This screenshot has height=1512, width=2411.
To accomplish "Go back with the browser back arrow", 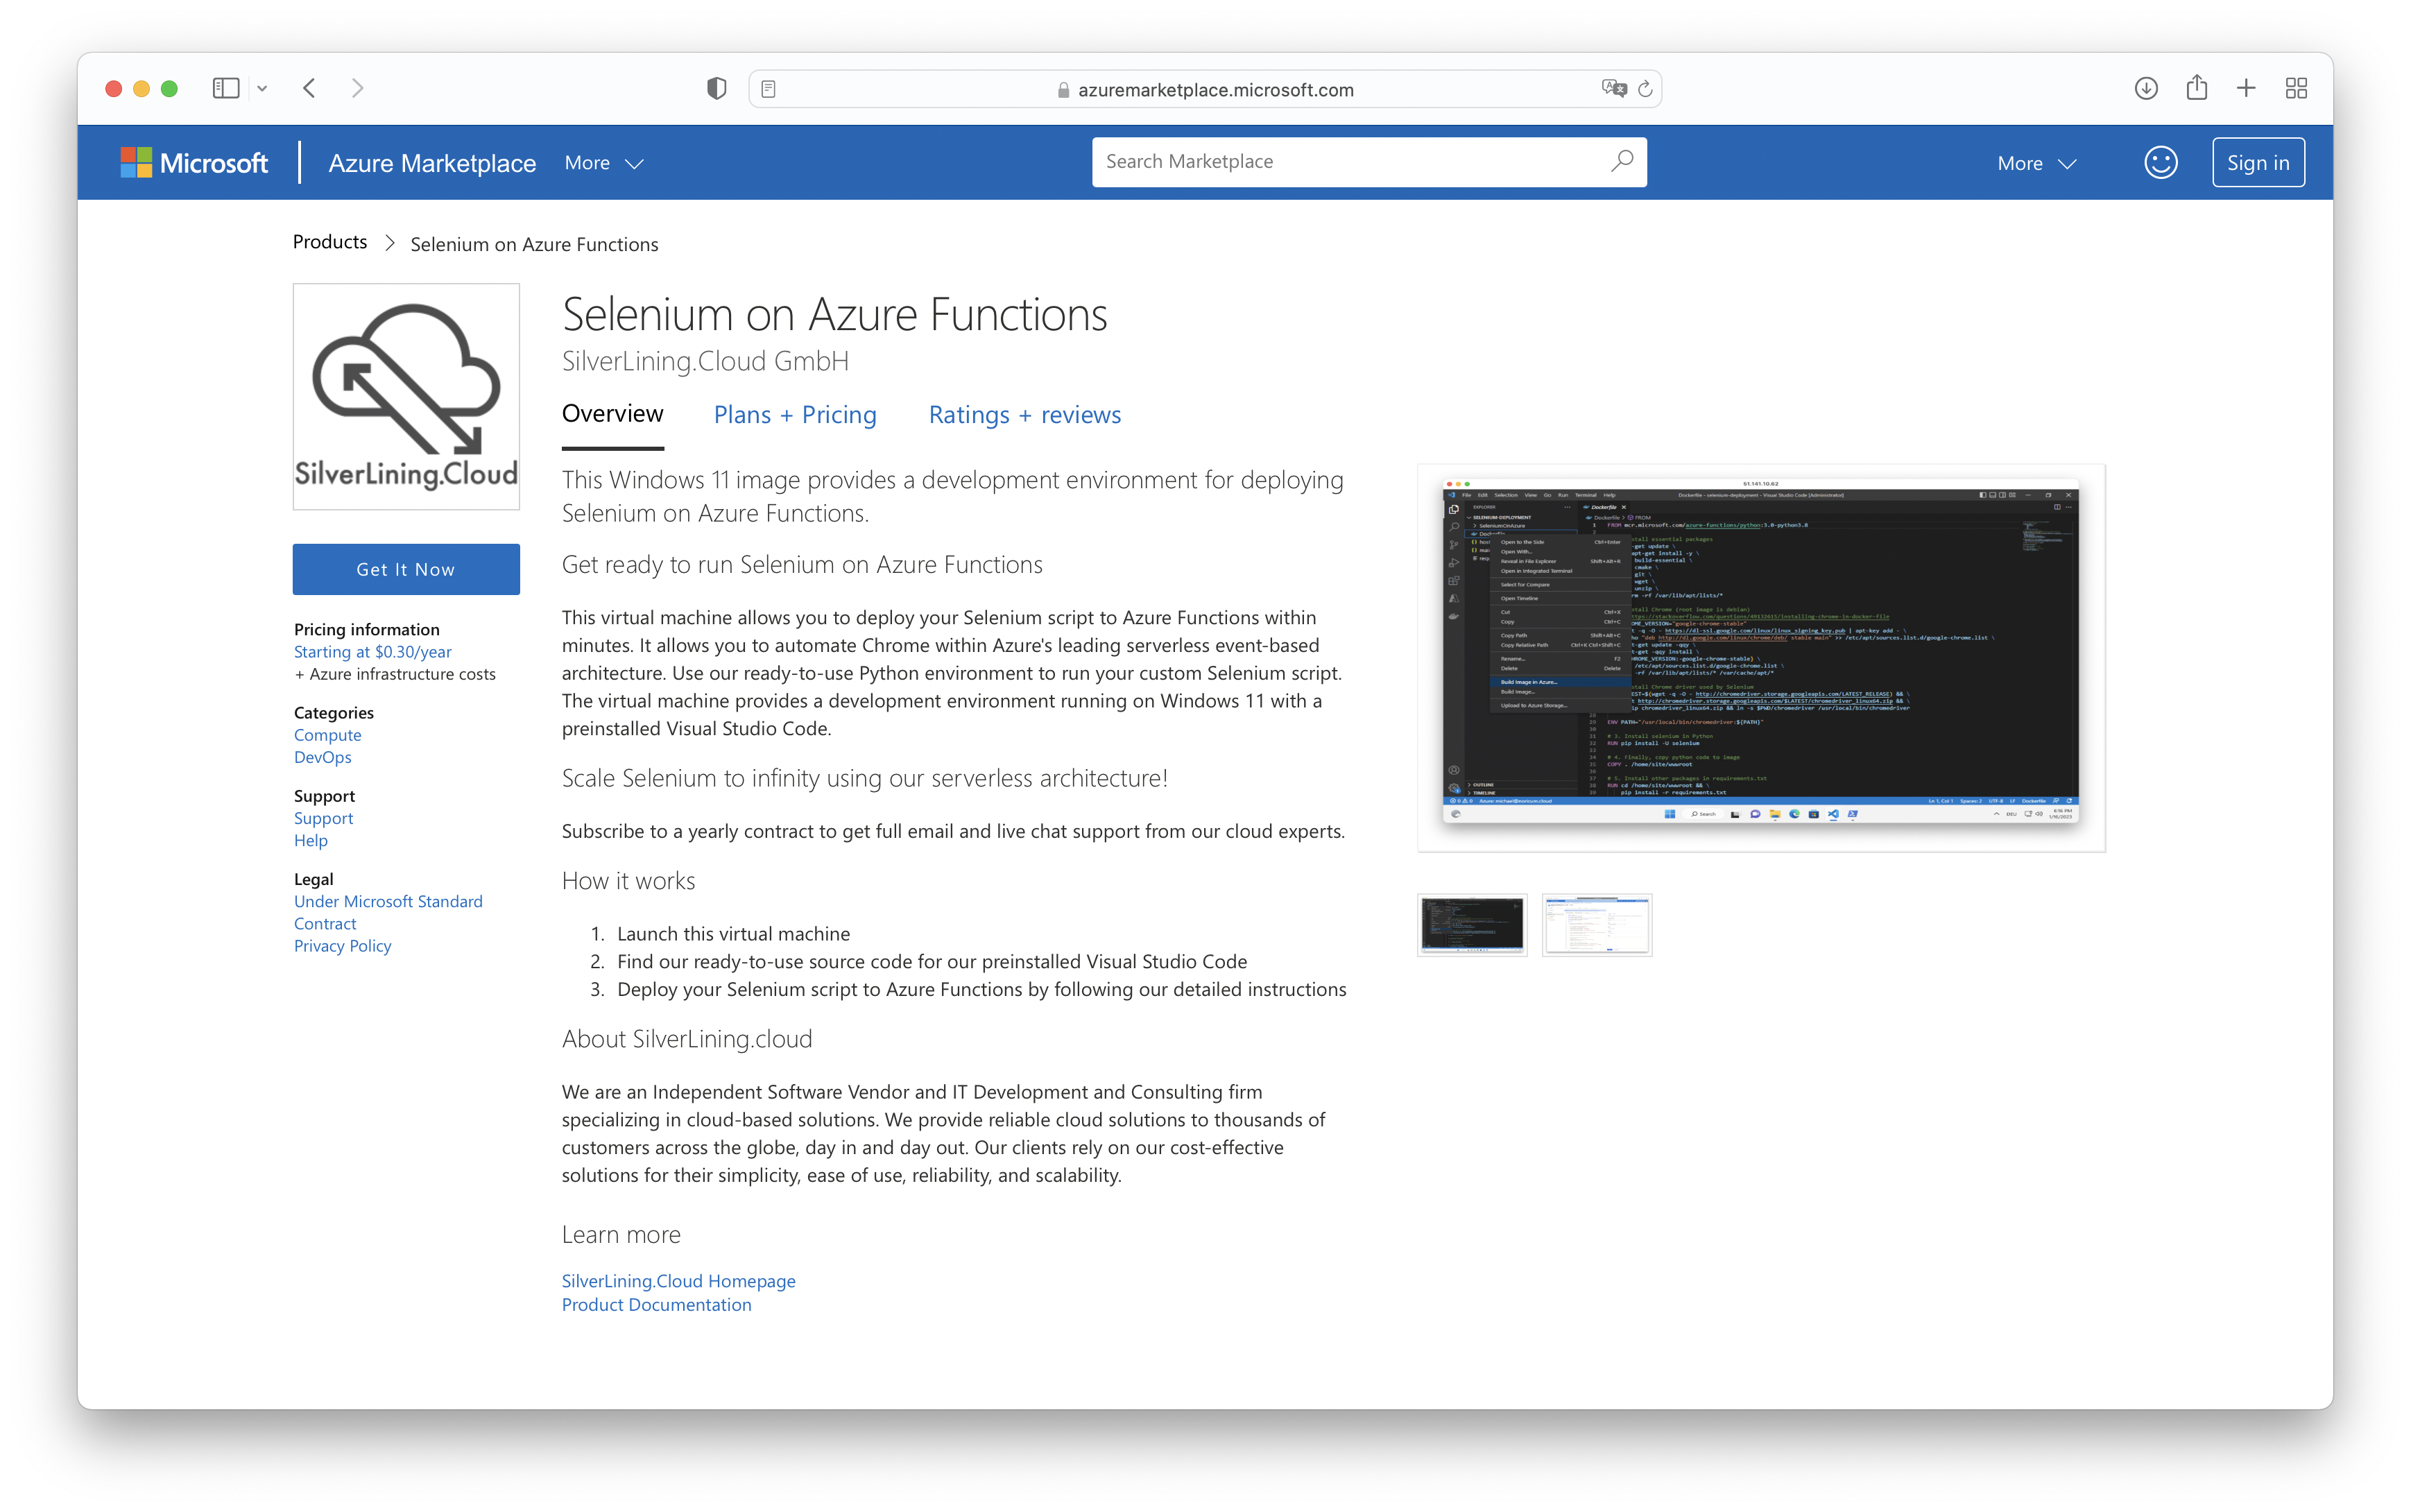I will tap(310, 88).
